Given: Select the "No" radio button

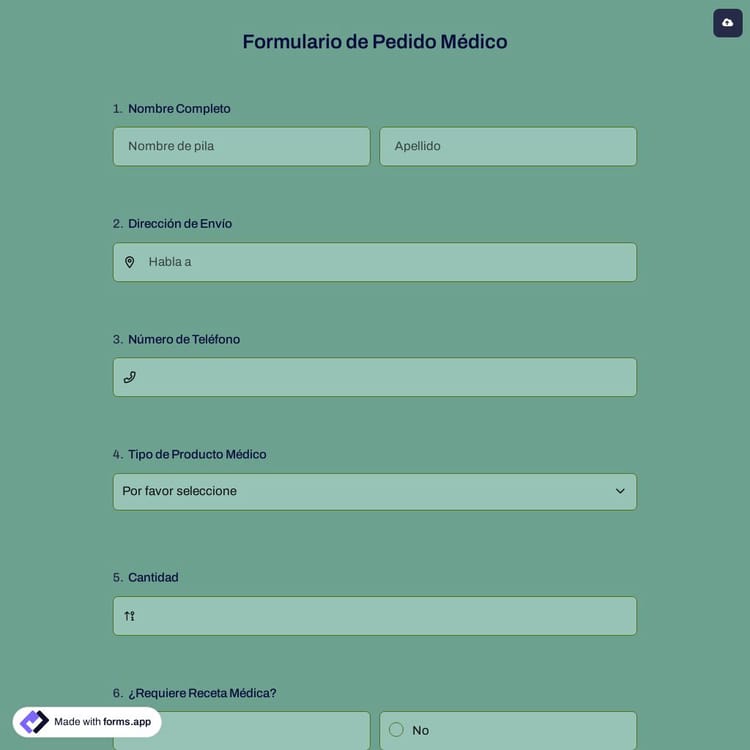Looking at the screenshot, I should 396,730.
